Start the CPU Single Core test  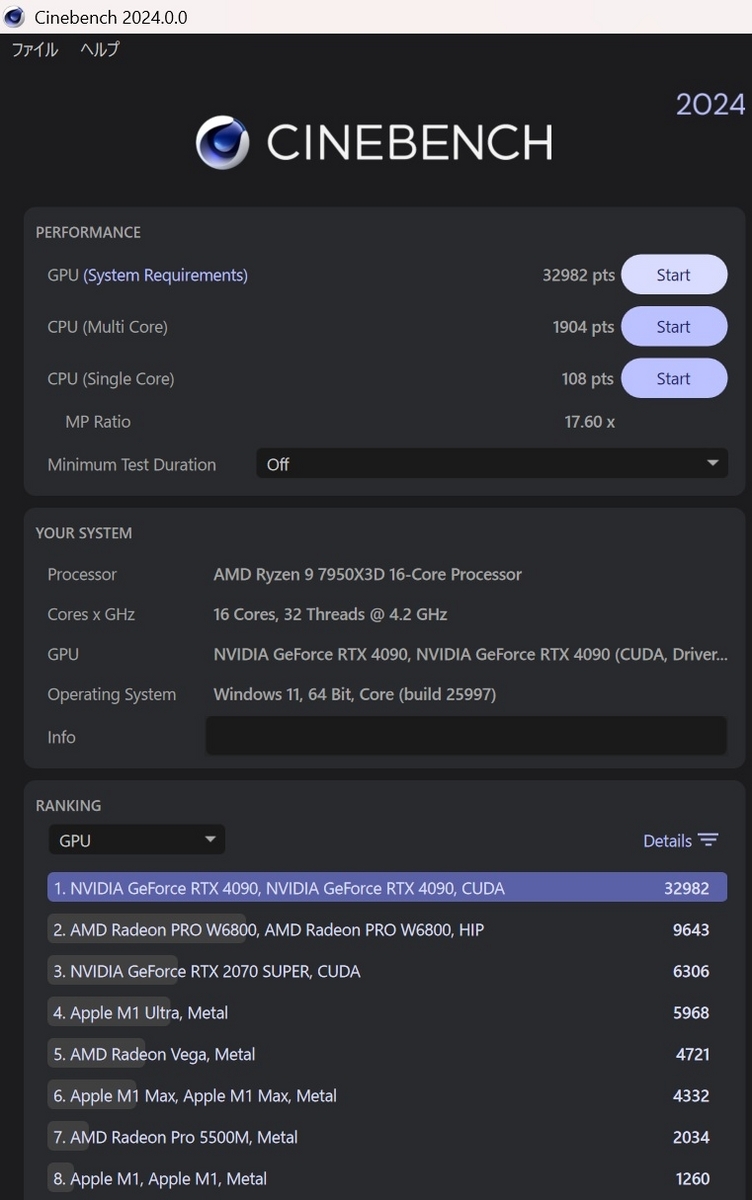pos(674,379)
